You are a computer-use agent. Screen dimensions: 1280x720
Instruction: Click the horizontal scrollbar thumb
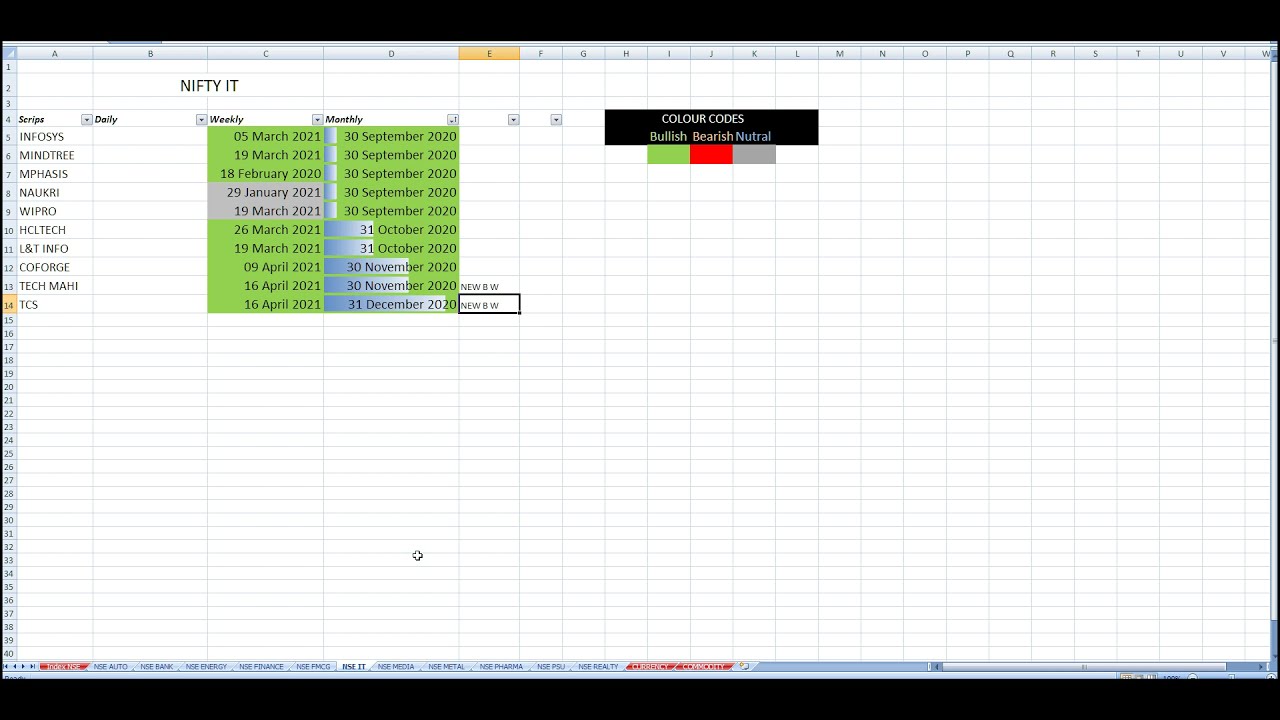[x=1084, y=667]
